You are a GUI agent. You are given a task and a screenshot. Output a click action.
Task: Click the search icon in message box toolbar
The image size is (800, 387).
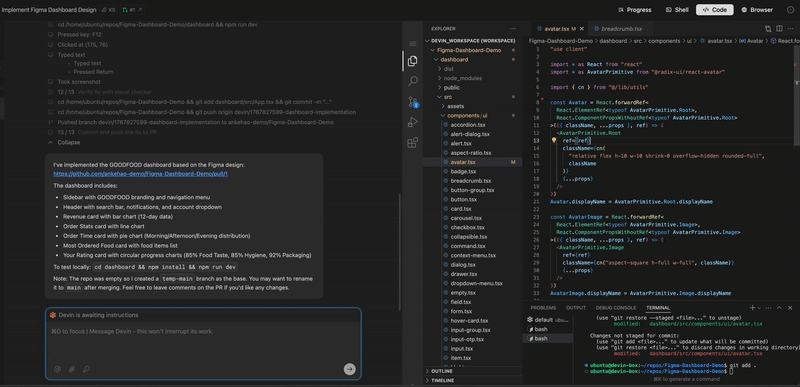[x=86, y=369]
